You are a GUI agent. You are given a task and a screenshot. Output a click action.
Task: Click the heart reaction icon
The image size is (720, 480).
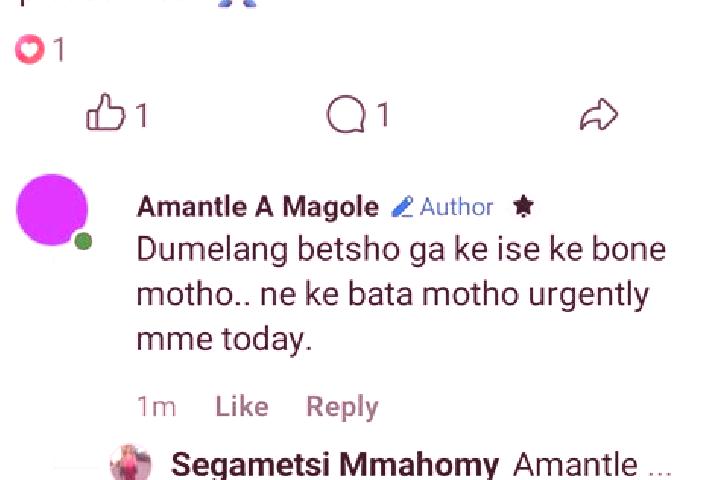tap(29, 49)
